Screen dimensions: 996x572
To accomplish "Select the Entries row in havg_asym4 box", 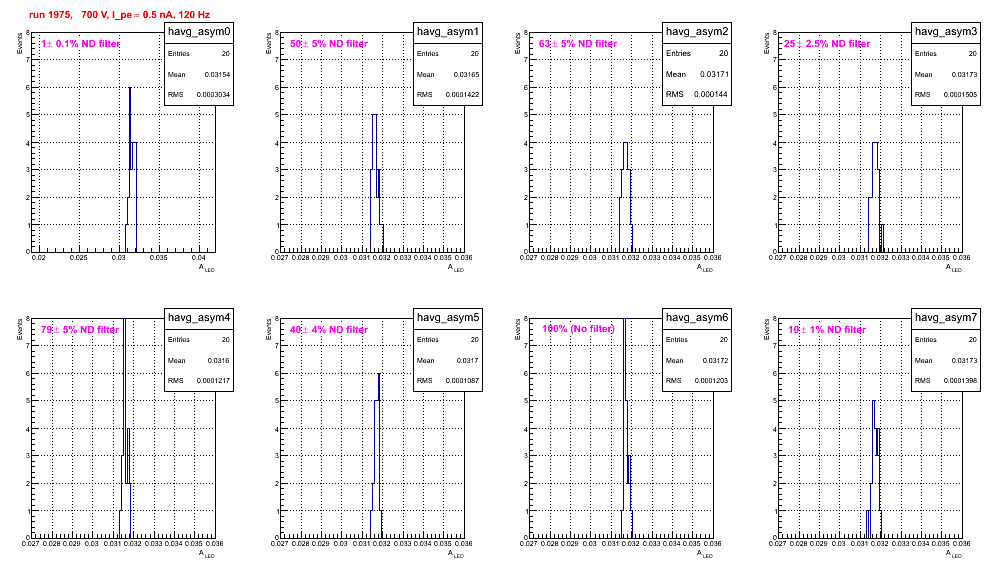I will click(199, 340).
